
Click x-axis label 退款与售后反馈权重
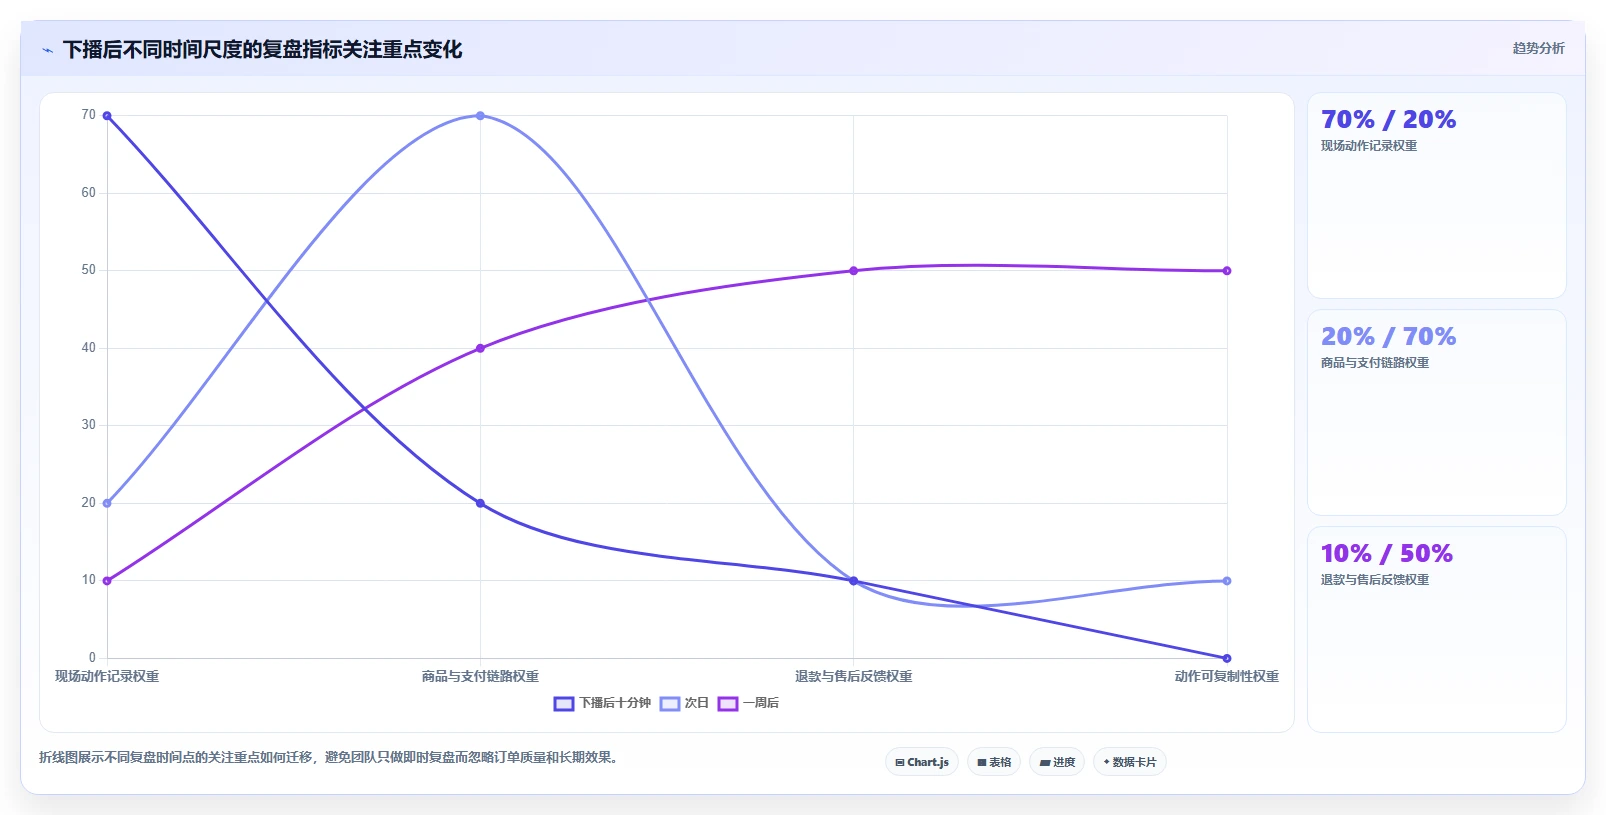[853, 677]
